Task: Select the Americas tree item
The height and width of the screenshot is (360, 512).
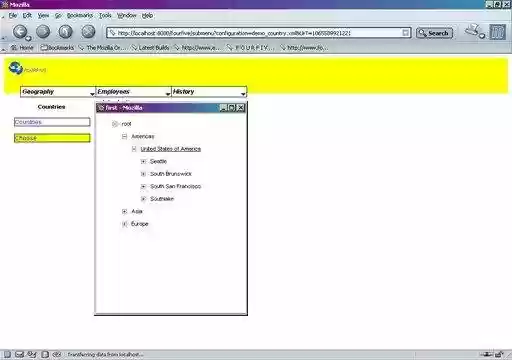Action: pos(143,136)
